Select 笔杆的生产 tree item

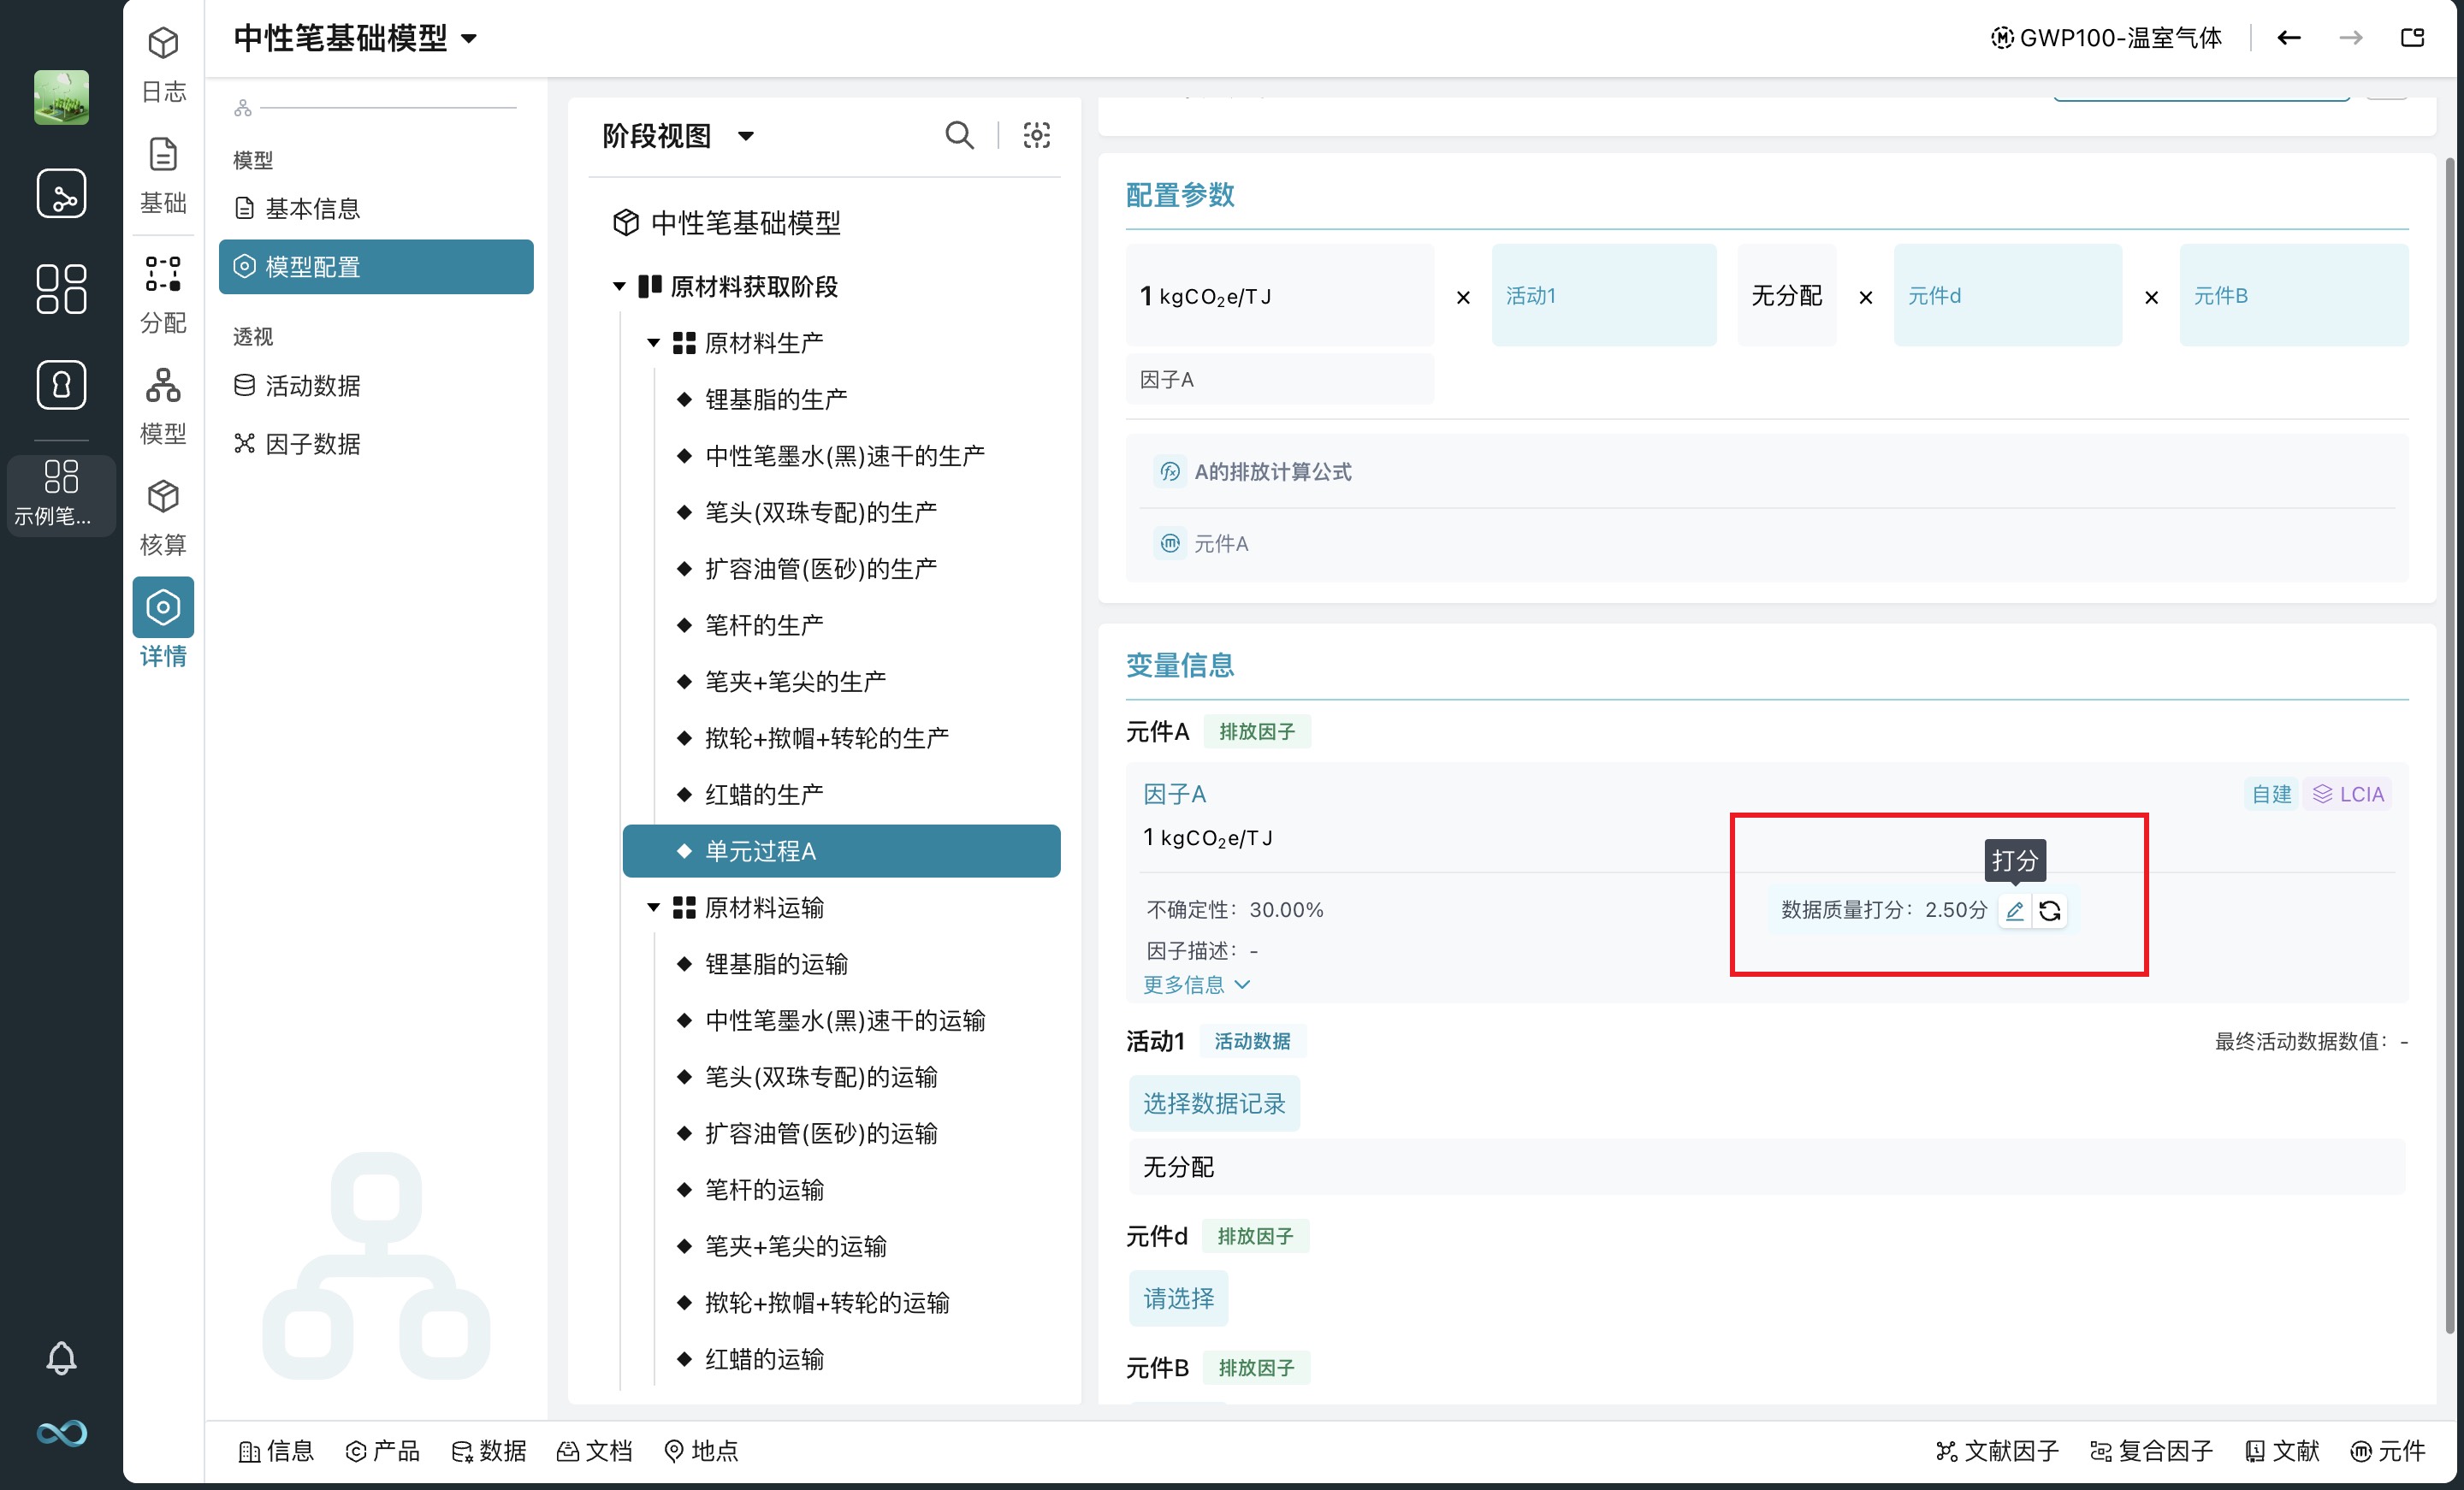coord(764,625)
